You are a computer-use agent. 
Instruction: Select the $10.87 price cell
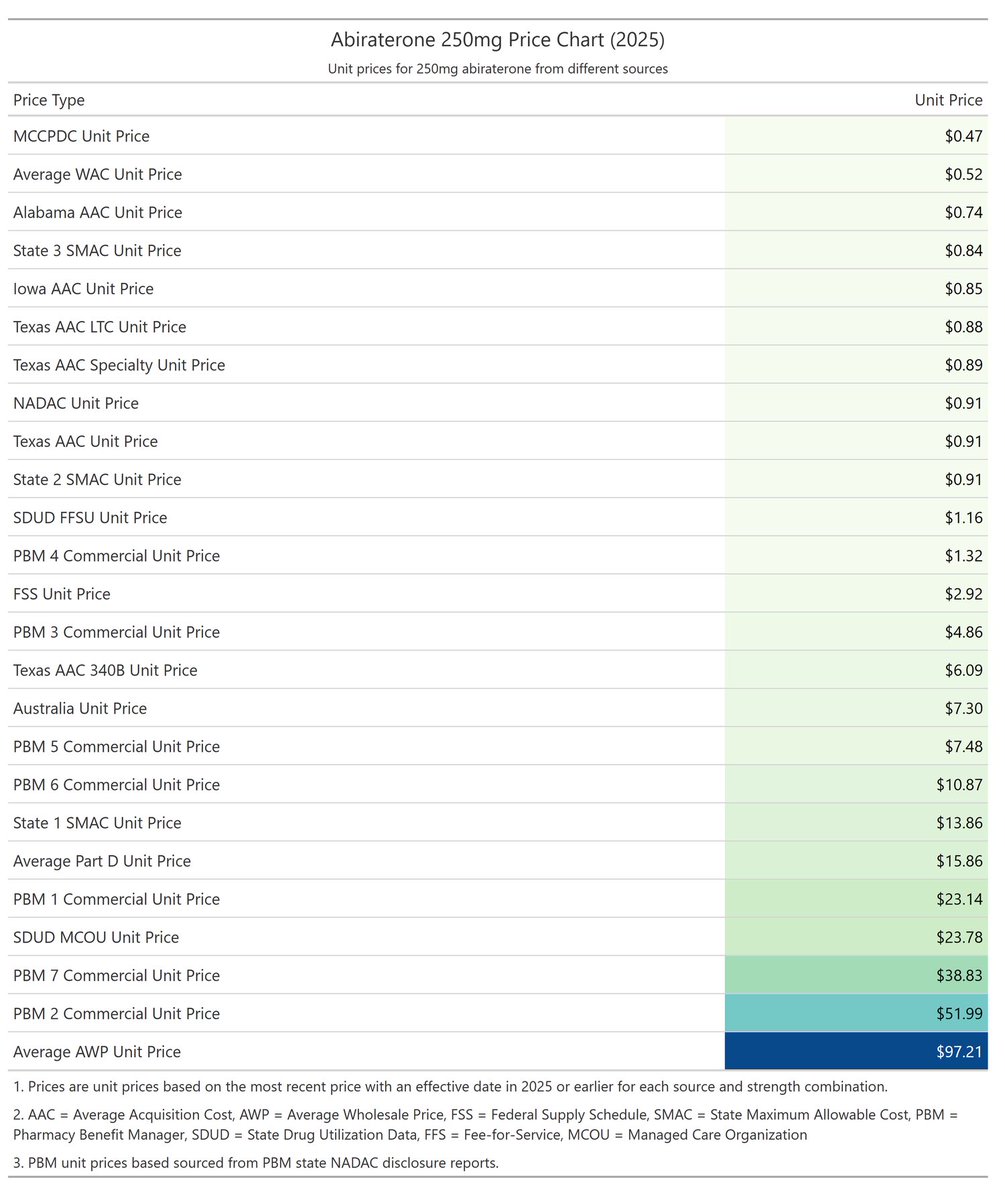tap(856, 785)
